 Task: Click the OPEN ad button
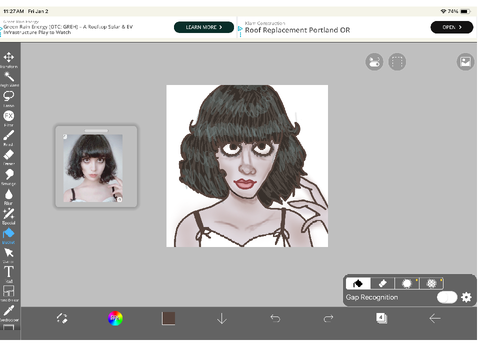click(452, 27)
